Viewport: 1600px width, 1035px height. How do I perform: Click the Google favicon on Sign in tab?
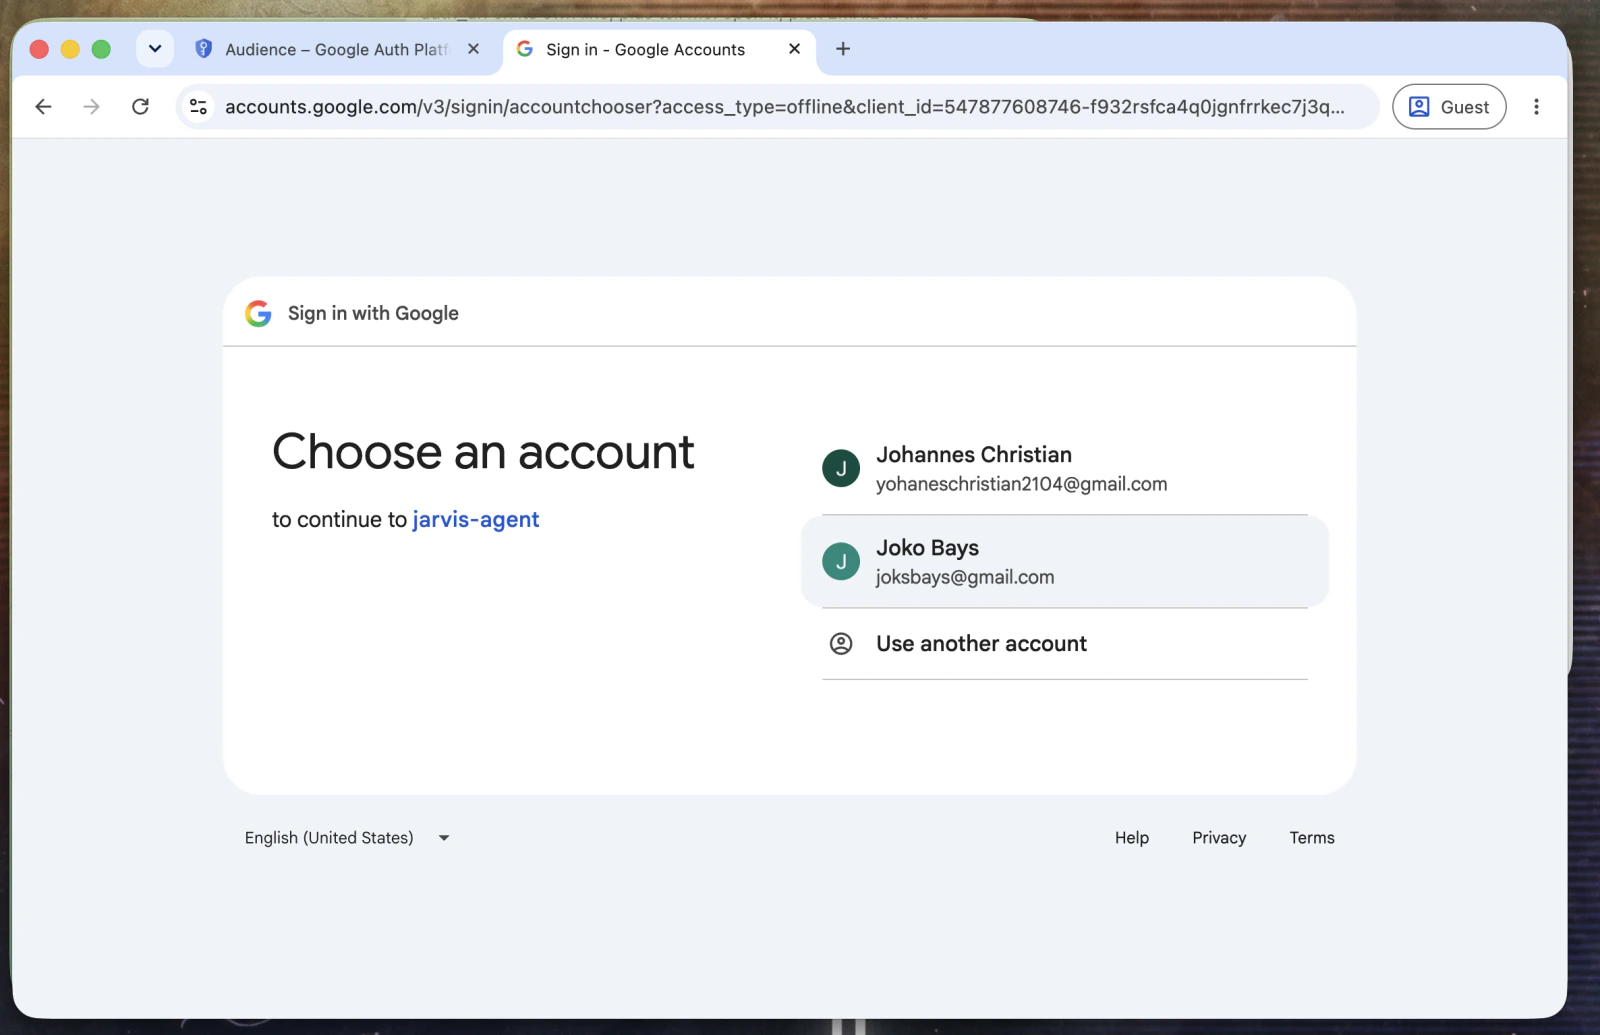[x=524, y=49]
